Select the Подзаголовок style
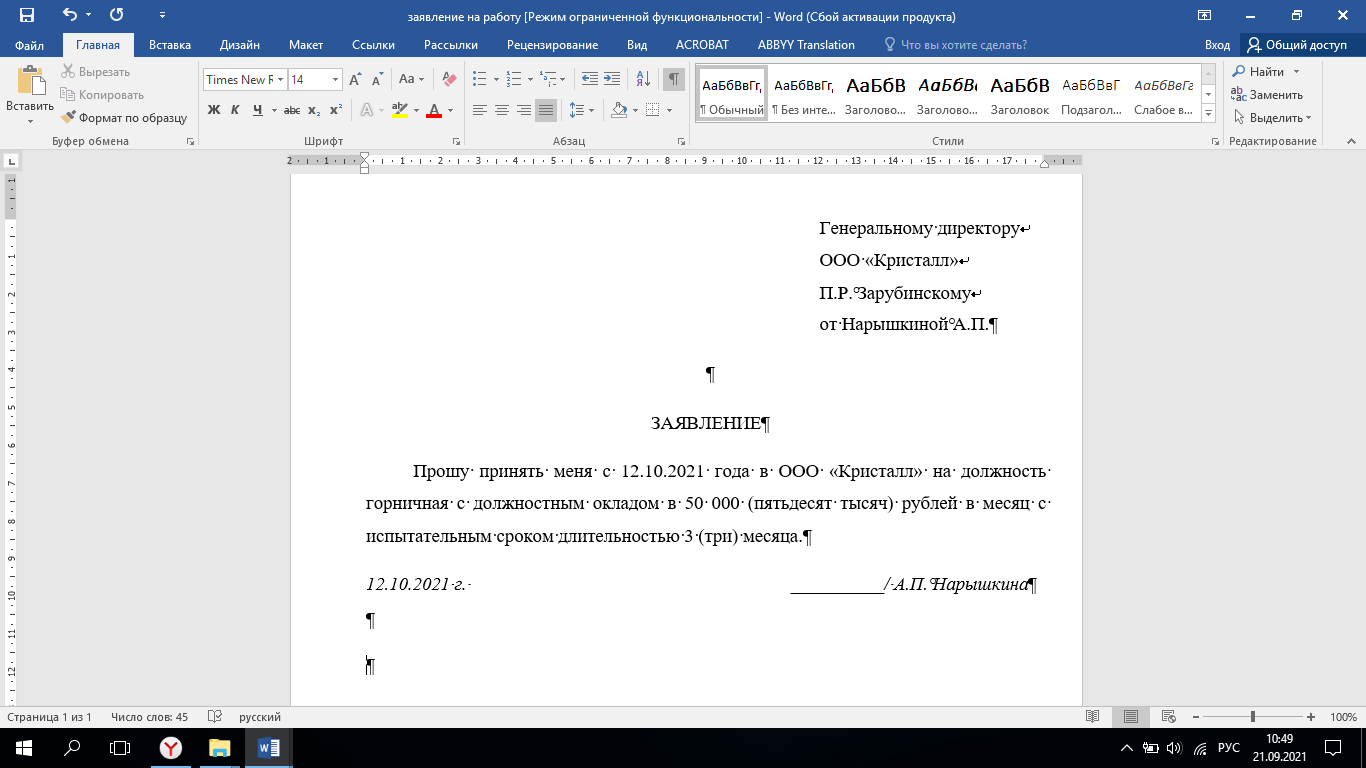Screen dimensions: 1366x768 pyautogui.click(x=1091, y=94)
